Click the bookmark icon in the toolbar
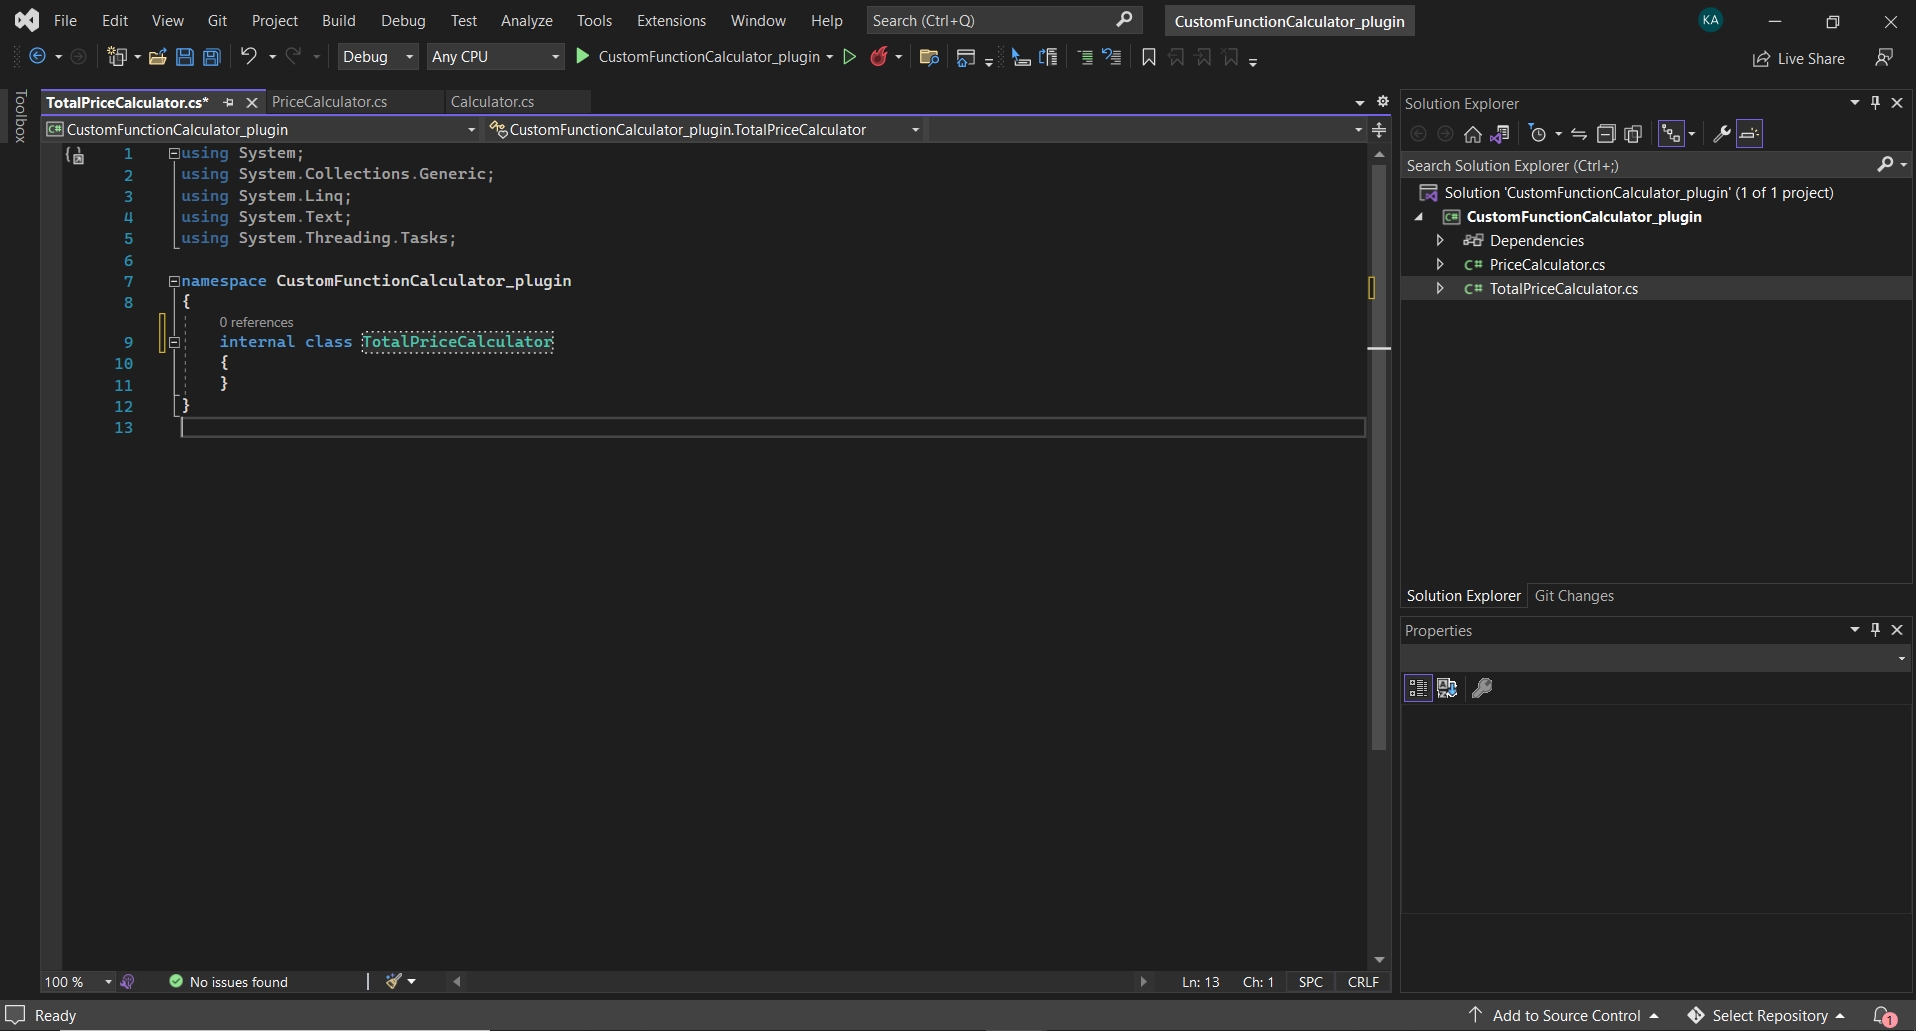Image resolution: width=1916 pixels, height=1031 pixels. 1148,57
